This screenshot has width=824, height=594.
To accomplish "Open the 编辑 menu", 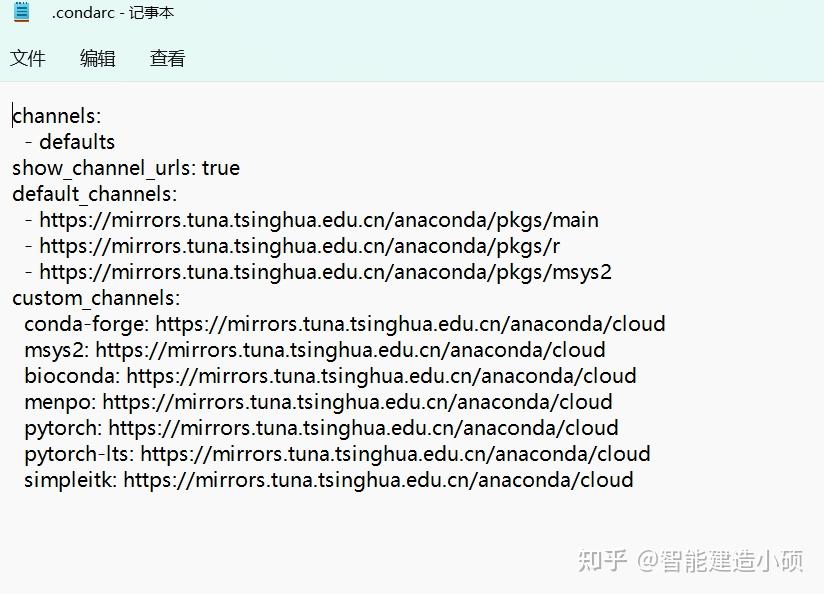I will pos(98,58).
